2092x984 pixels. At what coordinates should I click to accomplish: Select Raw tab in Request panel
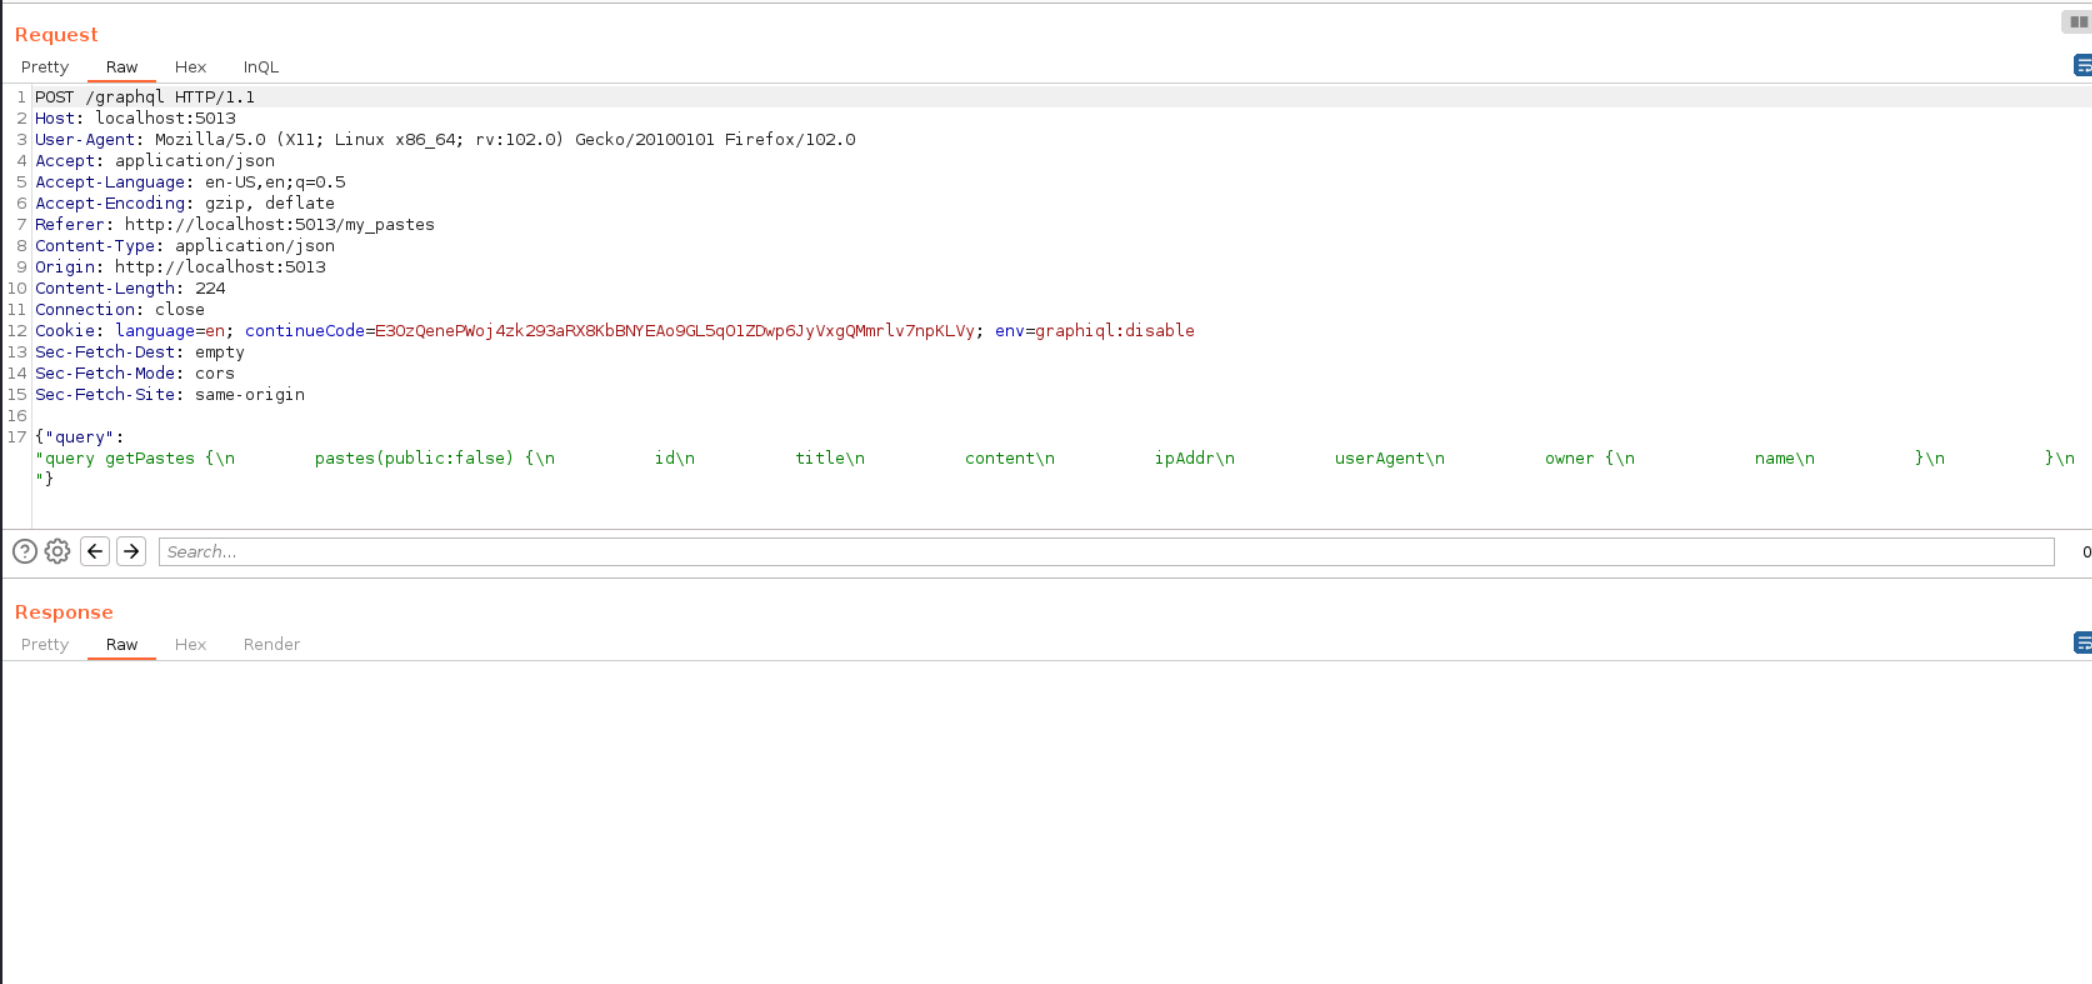click(122, 67)
